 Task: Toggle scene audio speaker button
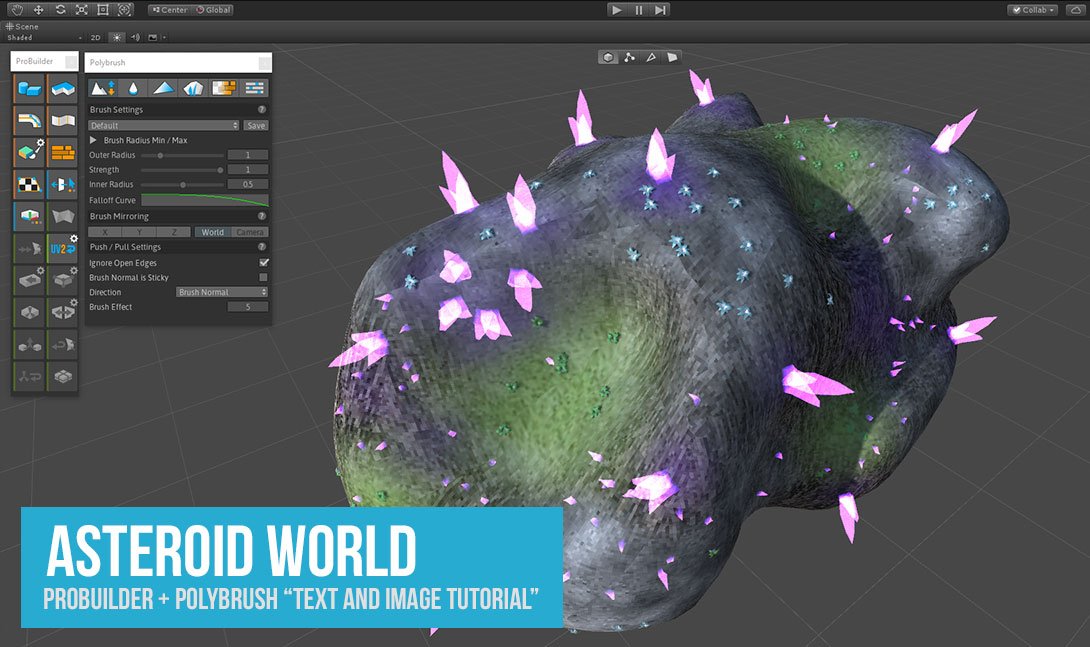[x=135, y=38]
